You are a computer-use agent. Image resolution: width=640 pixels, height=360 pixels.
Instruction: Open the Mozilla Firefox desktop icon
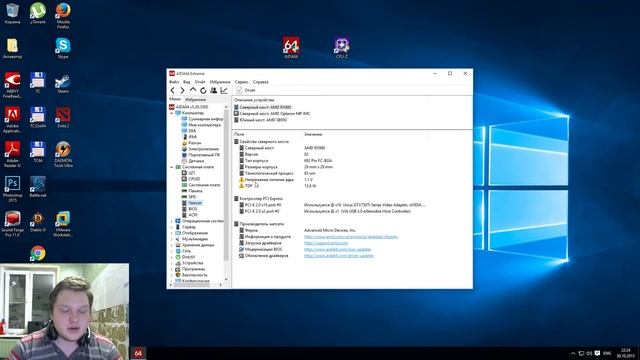[x=63, y=16]
